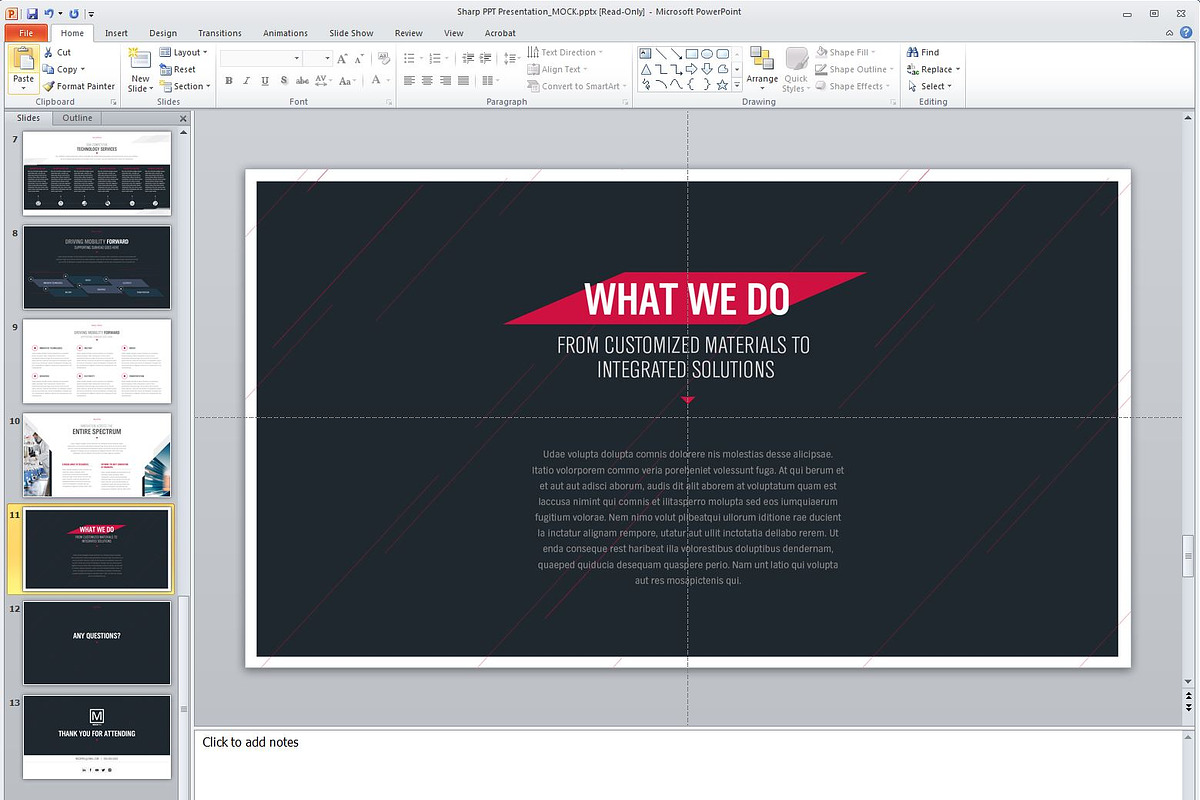Pick the 5-point star shape
Screen dimensions: 1200x800
click(722, 84)
